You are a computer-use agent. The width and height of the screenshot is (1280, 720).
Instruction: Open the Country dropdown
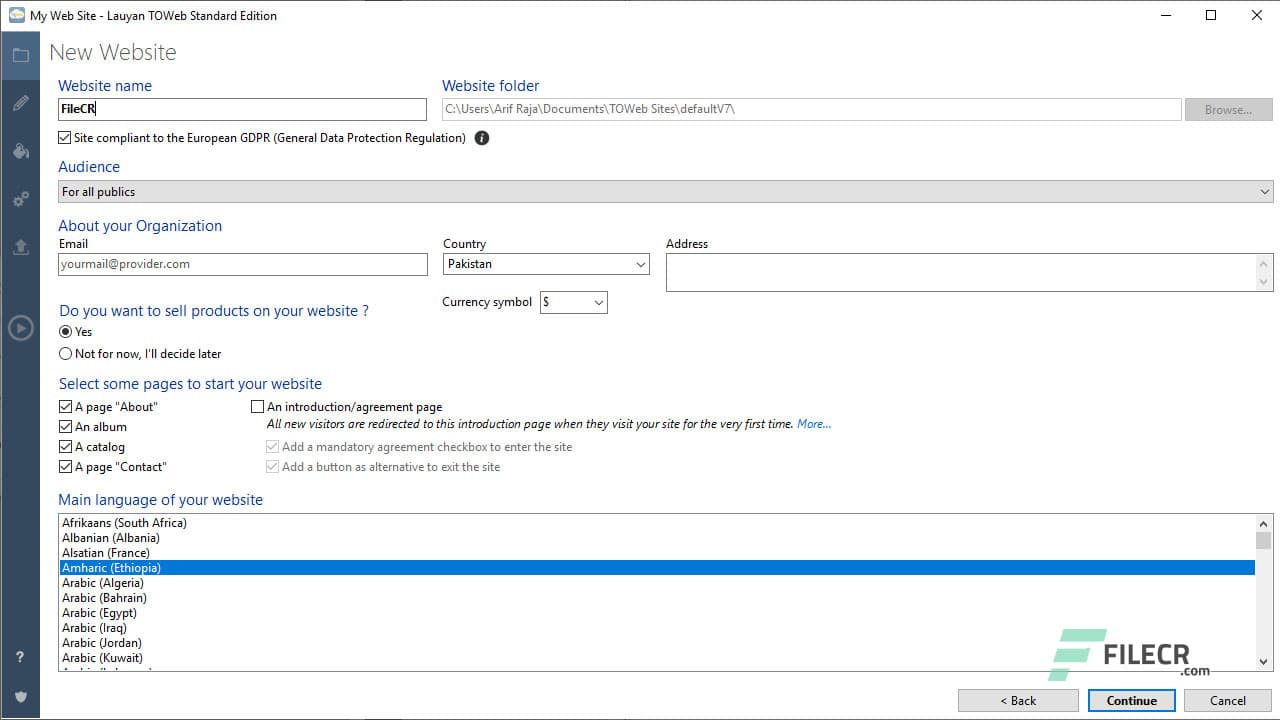[641, 264]
